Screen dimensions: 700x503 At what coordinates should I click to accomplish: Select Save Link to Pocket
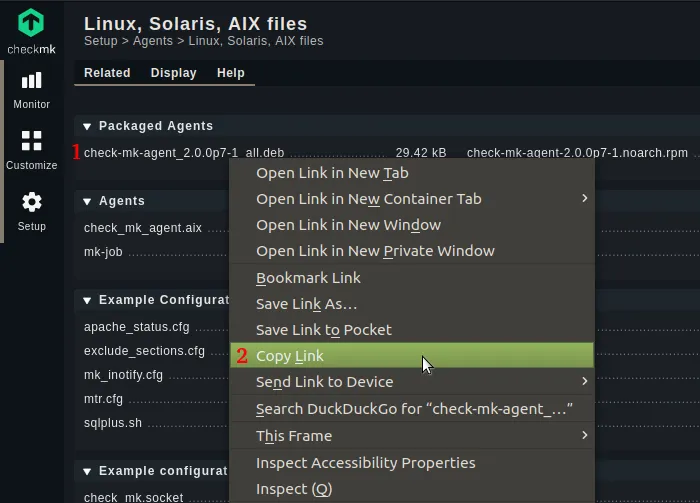(x=412, y=330)
